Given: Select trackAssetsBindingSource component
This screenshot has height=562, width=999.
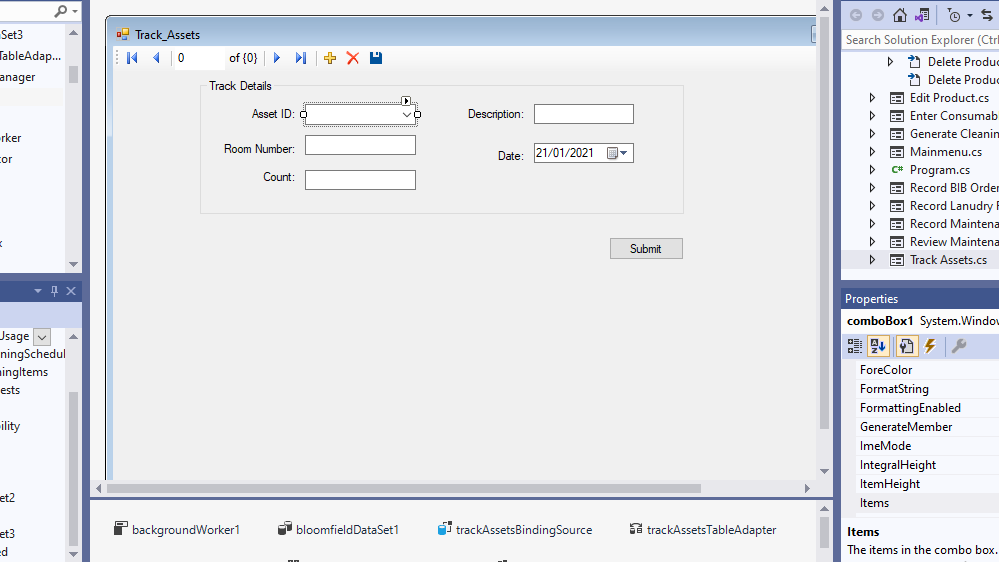Looking at the screenshot, I should tap(515, 530).
